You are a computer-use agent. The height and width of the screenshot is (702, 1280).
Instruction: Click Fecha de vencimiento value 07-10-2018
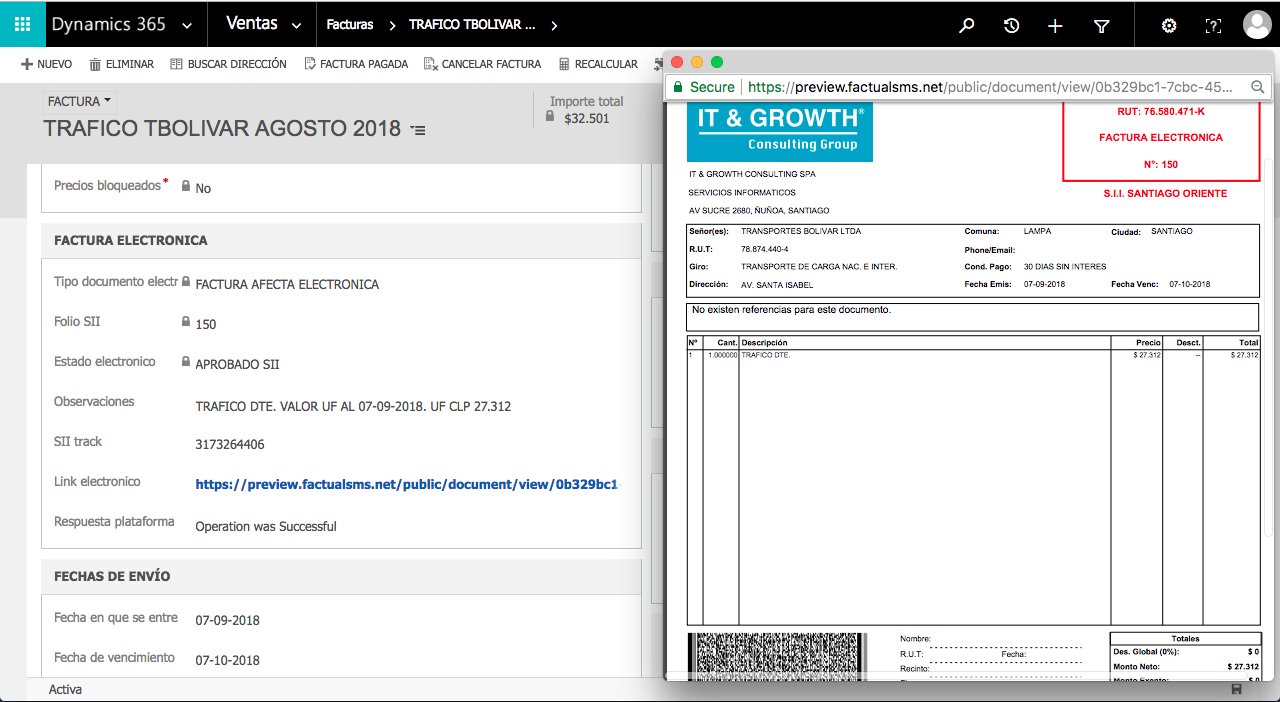[228, 660]
